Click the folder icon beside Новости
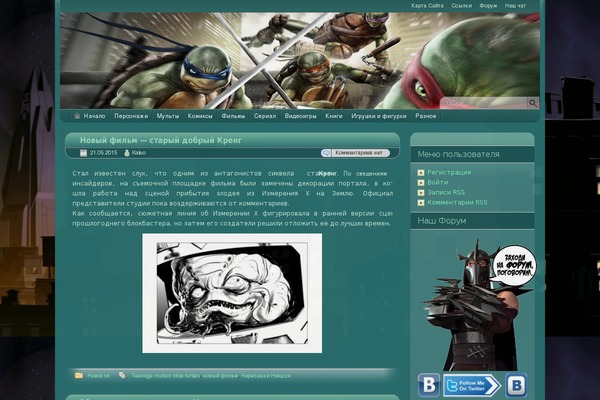Viewport: 600px width, 400px height. (x=79, y=376)
